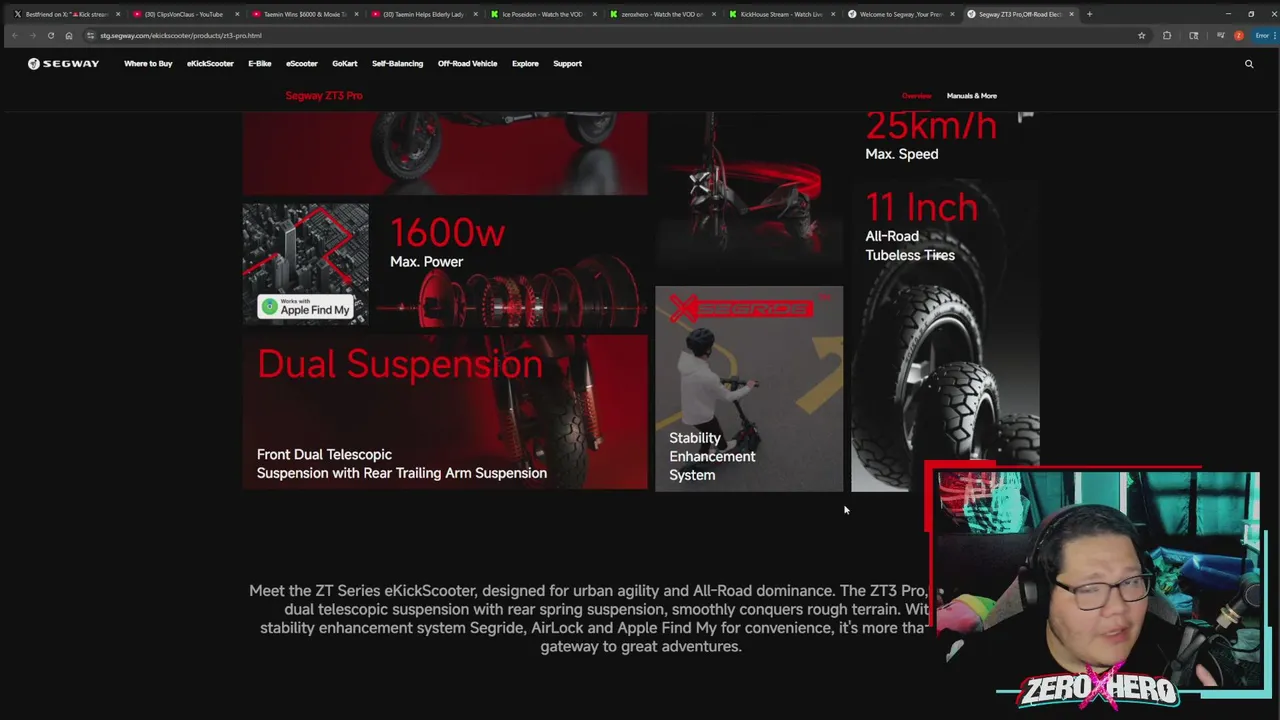Close the KickHouse Stream tab
1280x720 pixels.
click(x=833, y=14)
